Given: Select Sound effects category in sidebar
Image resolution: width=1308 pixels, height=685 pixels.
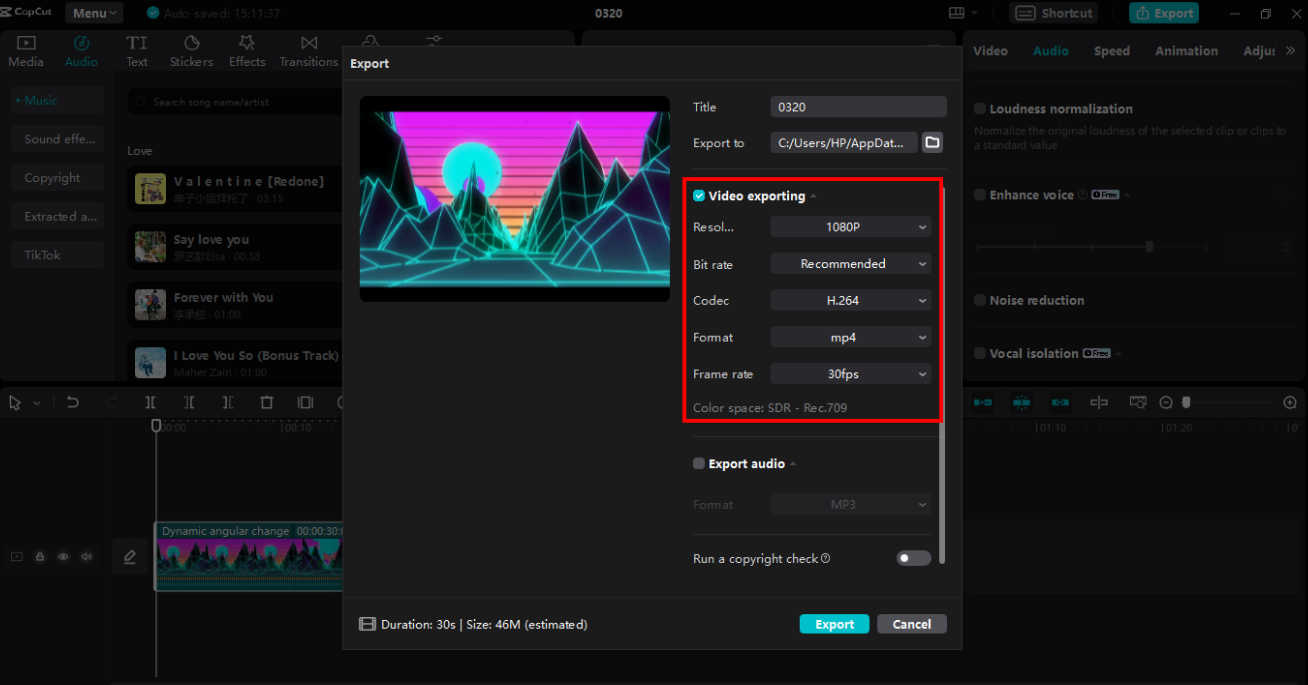Looking at the screenshot, I should [x=58, y=139].
